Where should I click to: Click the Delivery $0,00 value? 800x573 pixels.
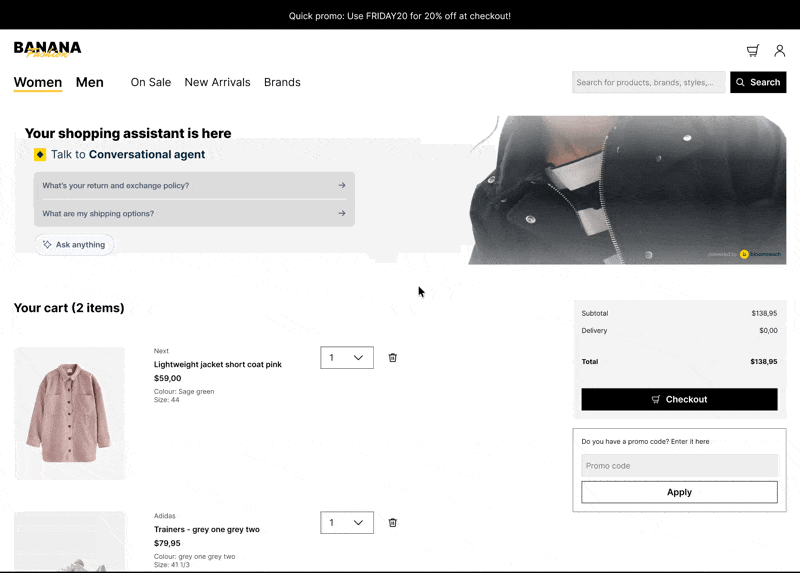(x=768, y=330)
